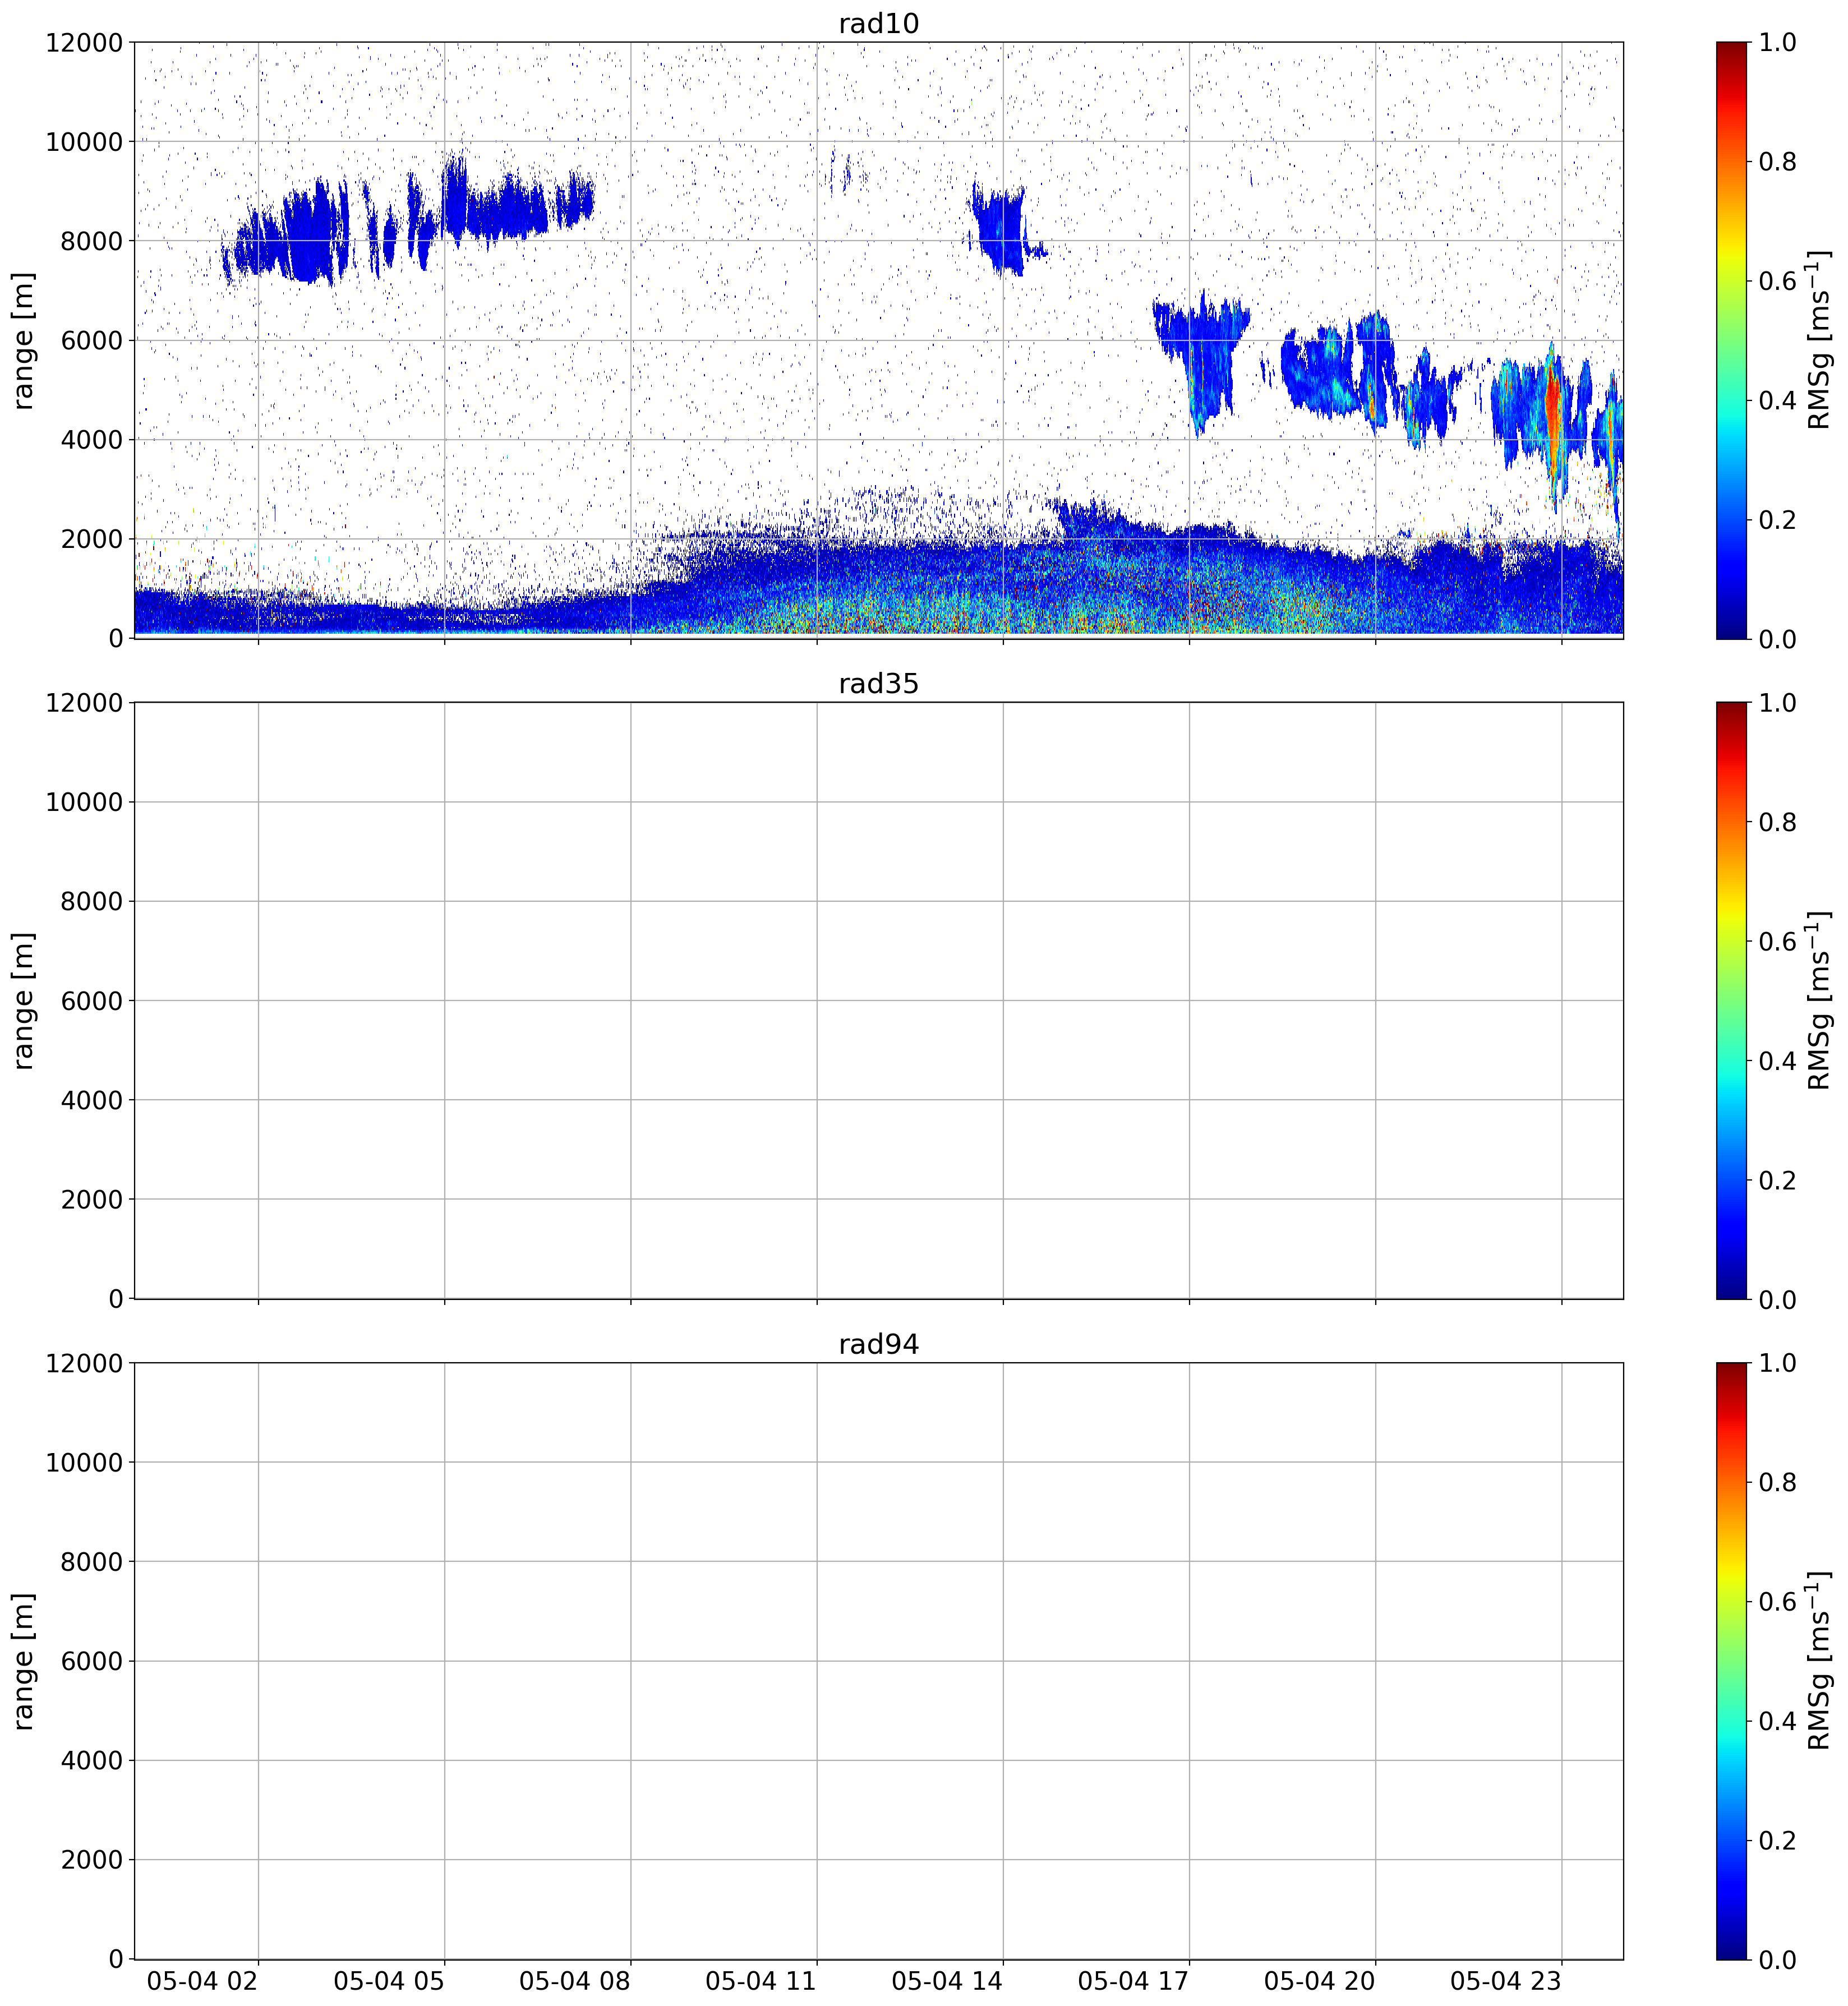Click the 4000 range tick of rad35
Viewport: 1848px width, 2006px height.
point(91,1100)
